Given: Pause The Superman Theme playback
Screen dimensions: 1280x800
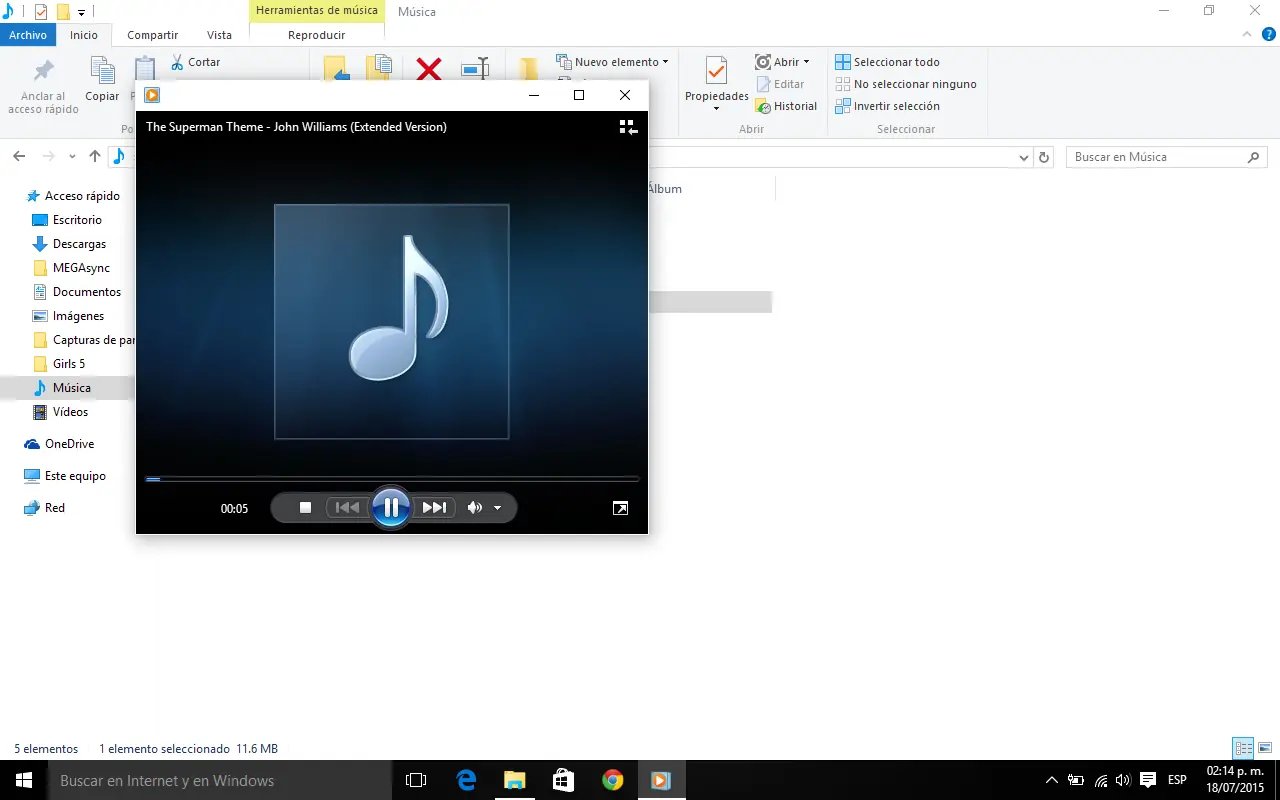Looking at the screenshot, I should pos(391,508).
